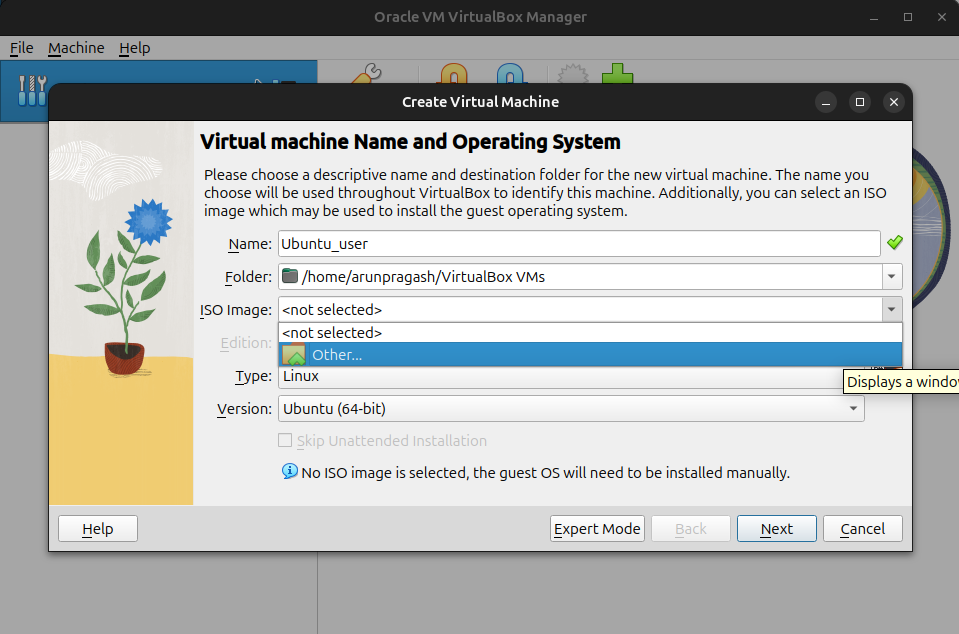Click the Back button
Image resolution: width=959 pixels, height=634 pixels.
(x=691, y=528)
